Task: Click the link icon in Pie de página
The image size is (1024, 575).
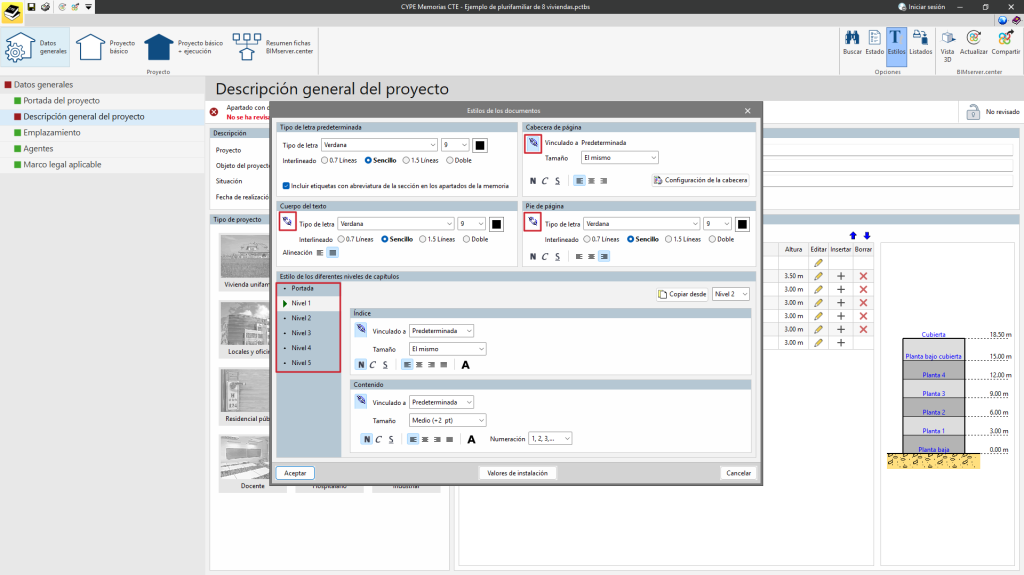Action: pos(533,222)
